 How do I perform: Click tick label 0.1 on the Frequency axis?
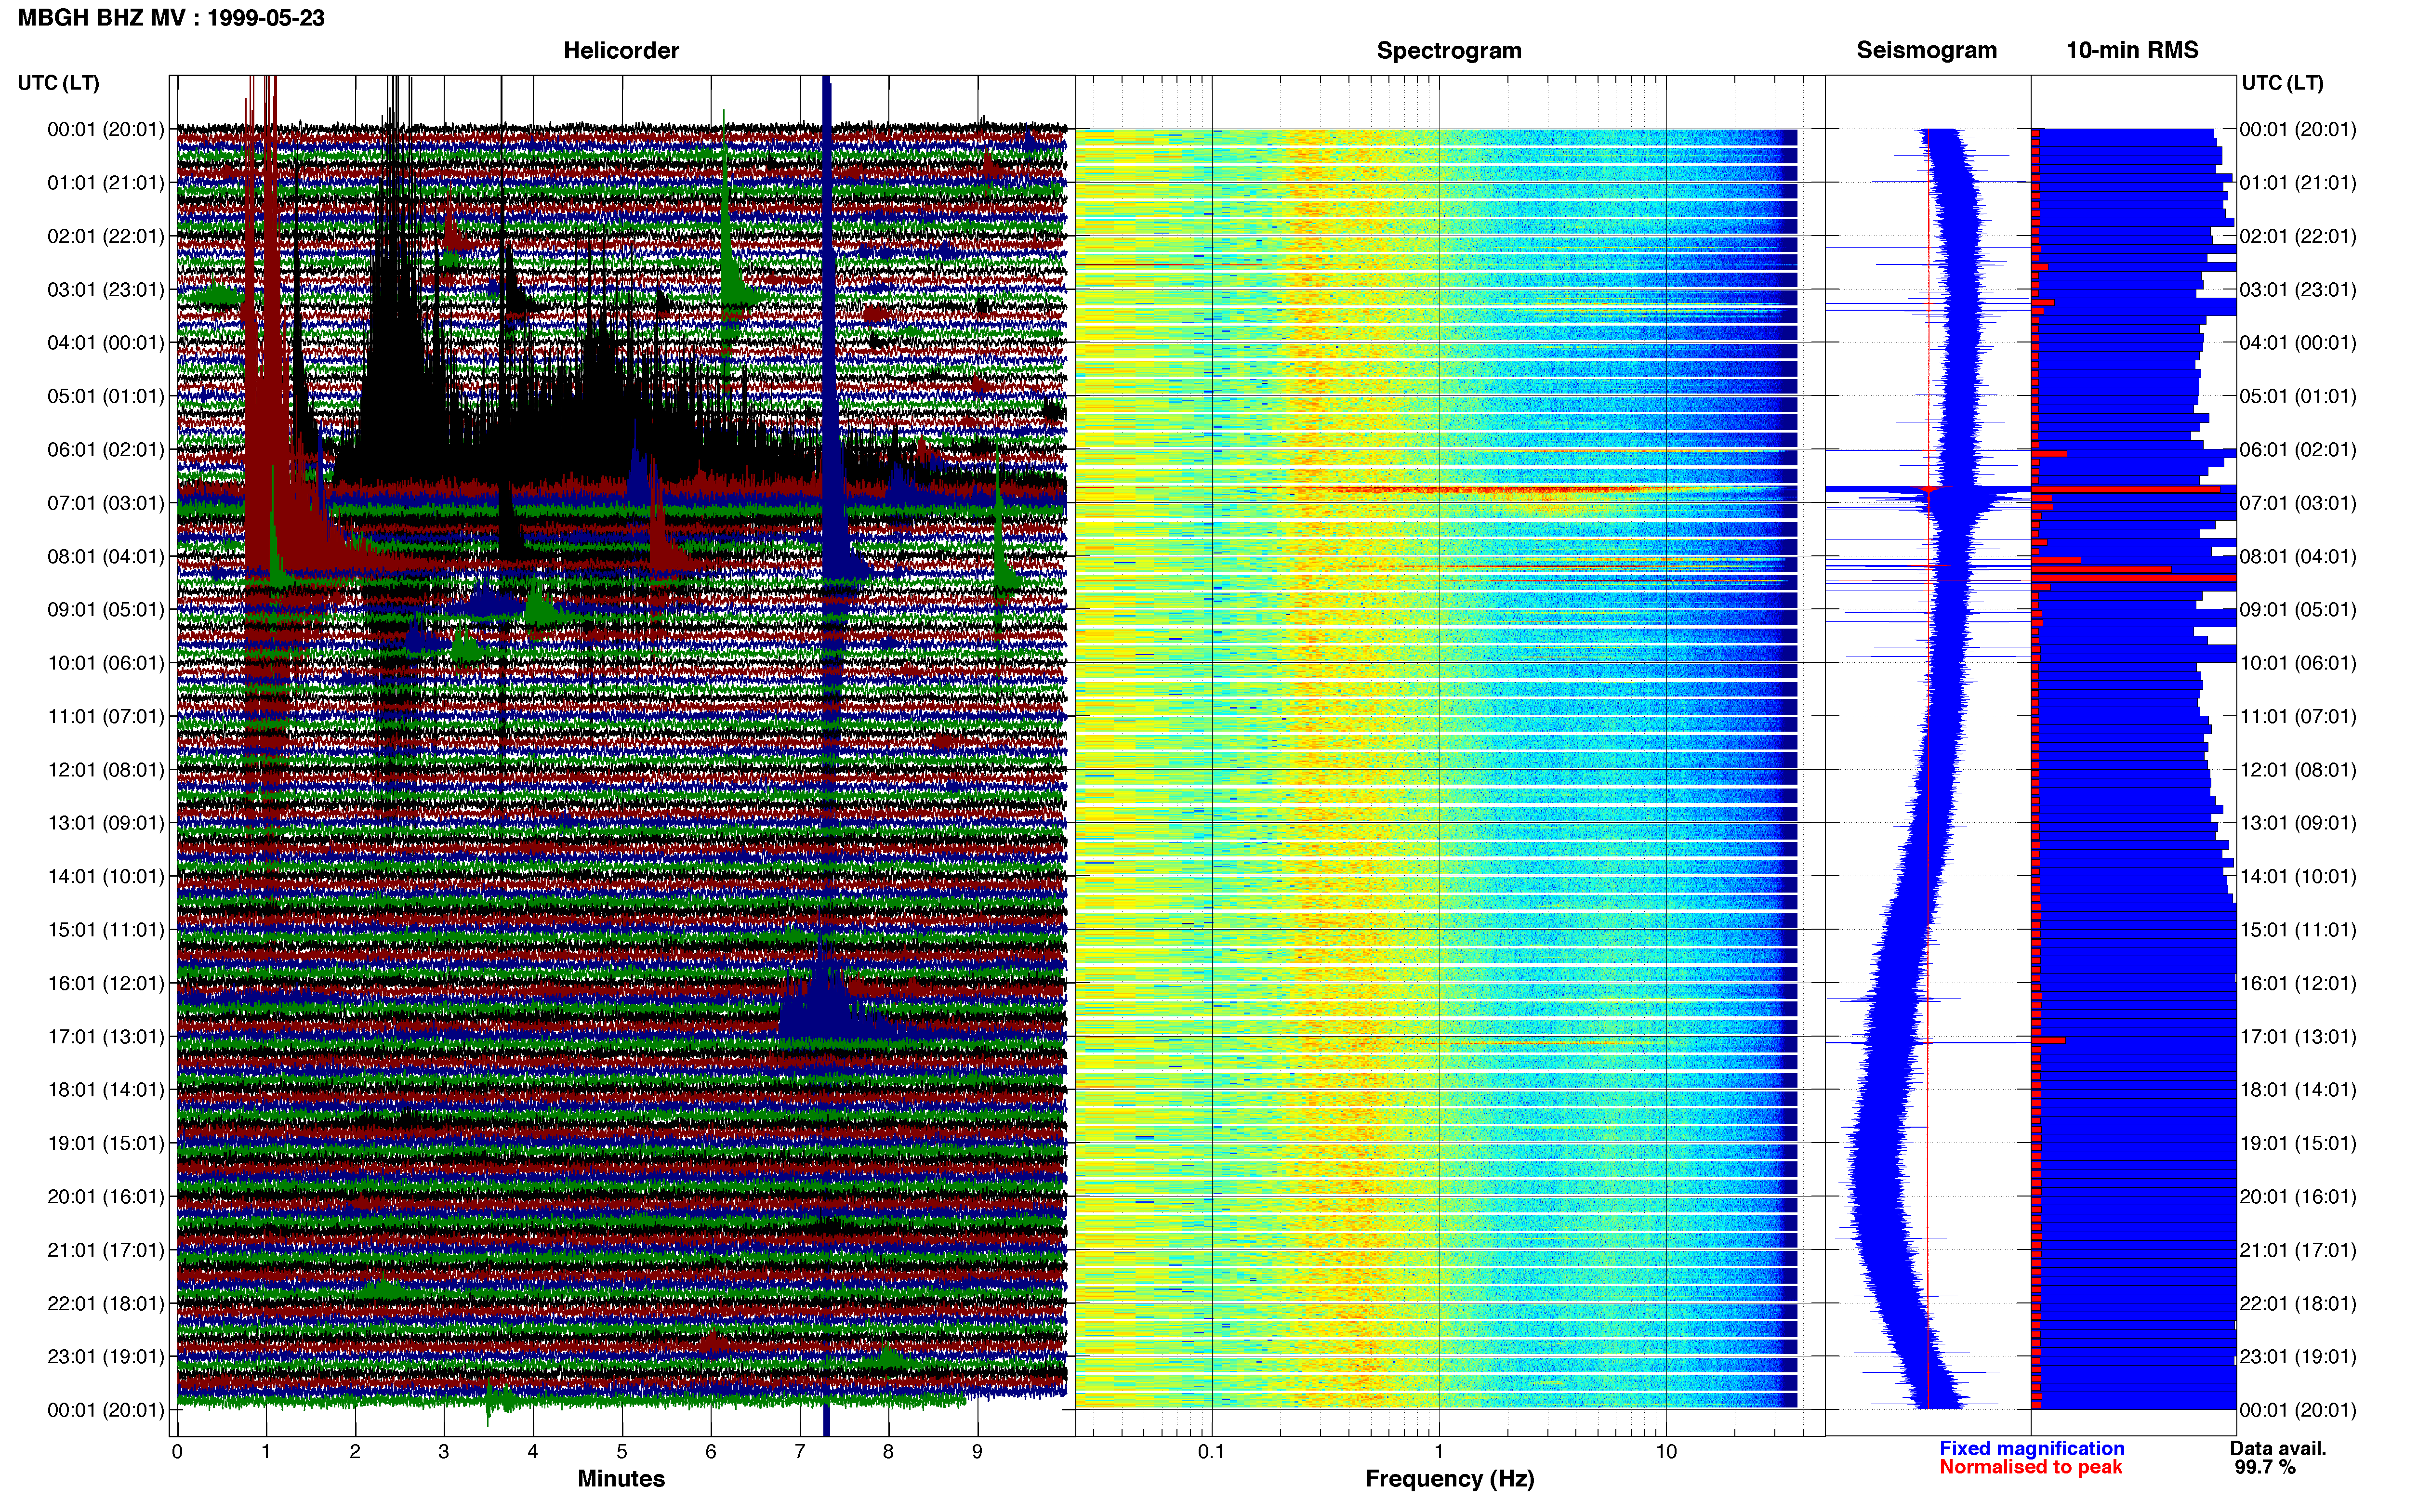click(1211, 1452)
